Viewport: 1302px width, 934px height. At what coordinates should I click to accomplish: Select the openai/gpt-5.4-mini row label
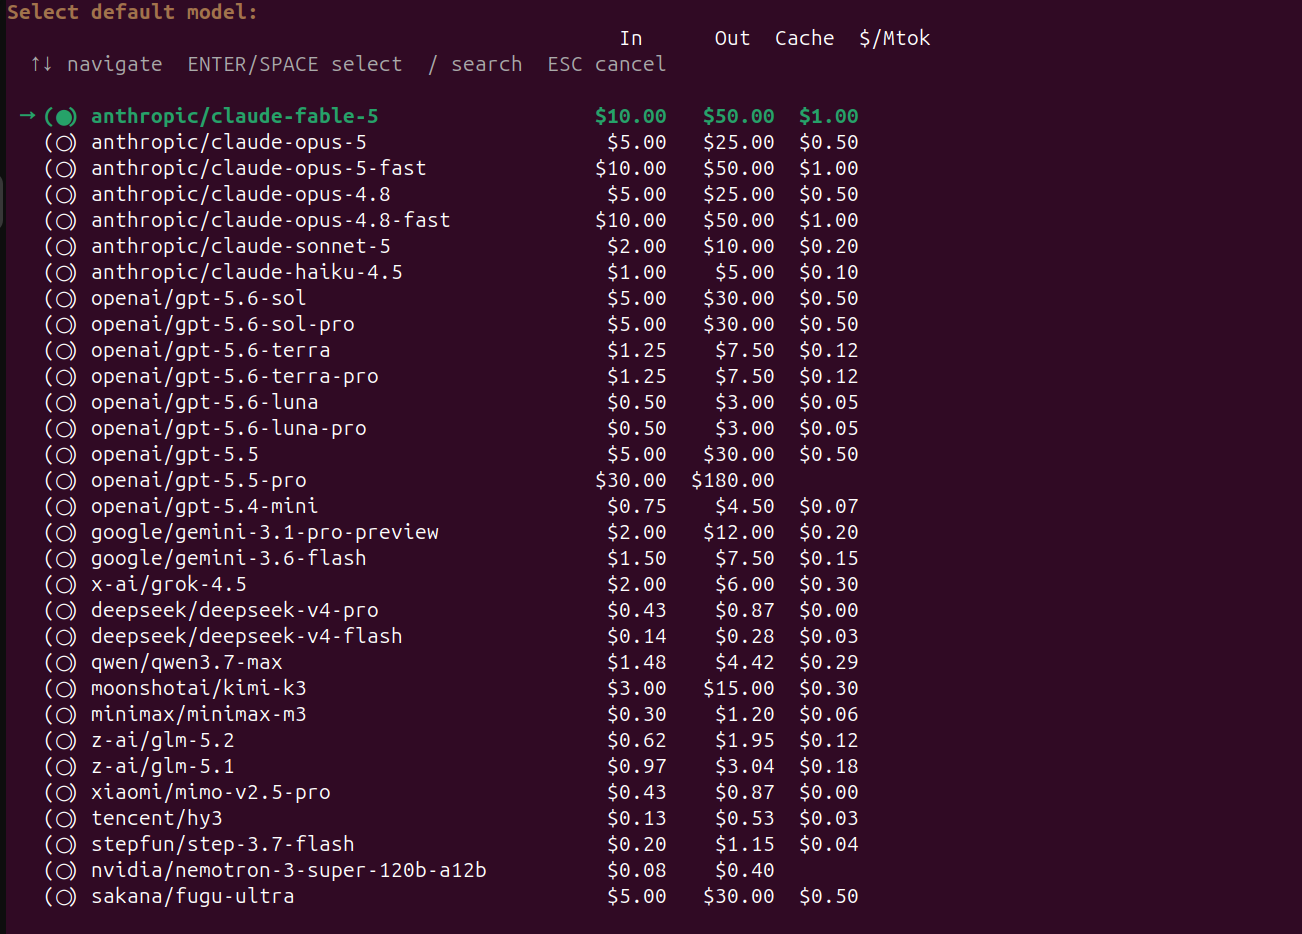[204, 506]
